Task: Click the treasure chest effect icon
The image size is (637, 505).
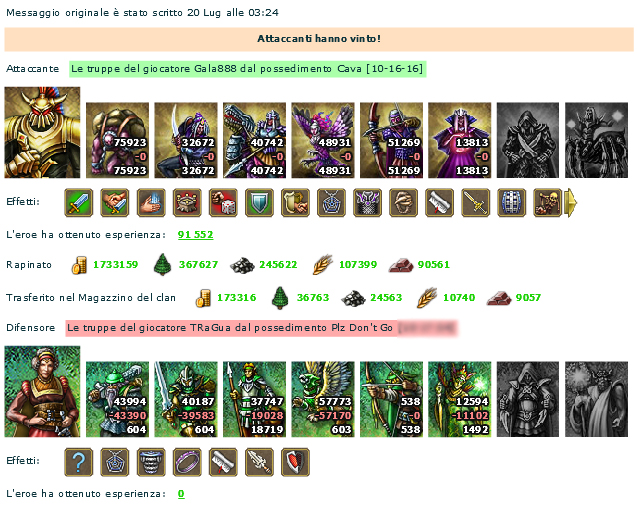Action: pyautogui.click(x=187, y=202)
